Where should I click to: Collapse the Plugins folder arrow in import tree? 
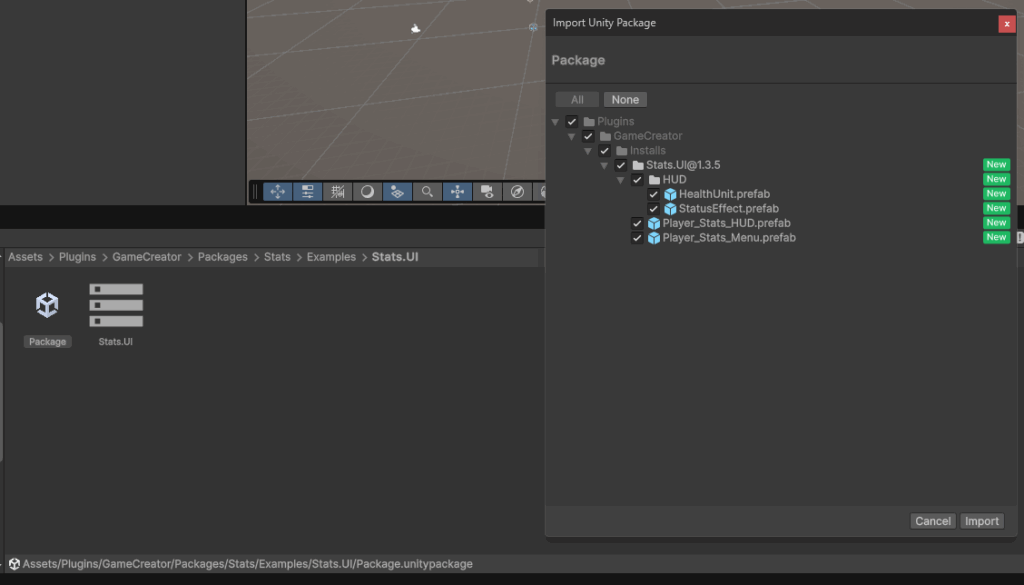[555, 121]
